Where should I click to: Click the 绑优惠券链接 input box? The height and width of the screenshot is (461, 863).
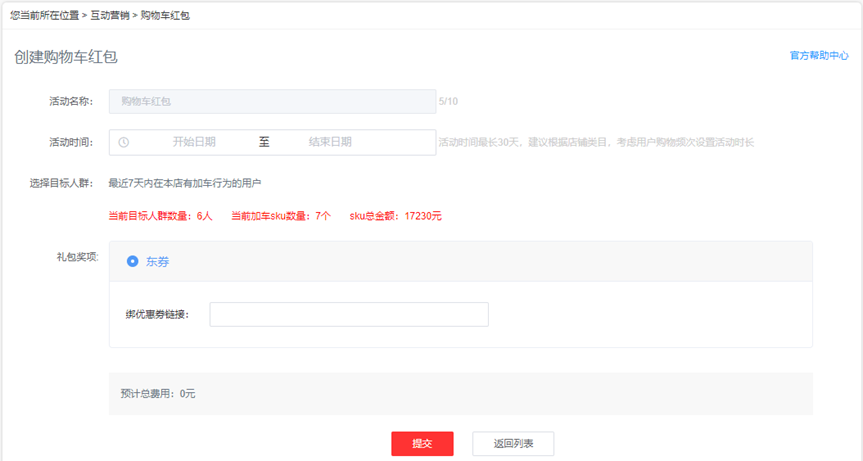click(x=349, y=314)
